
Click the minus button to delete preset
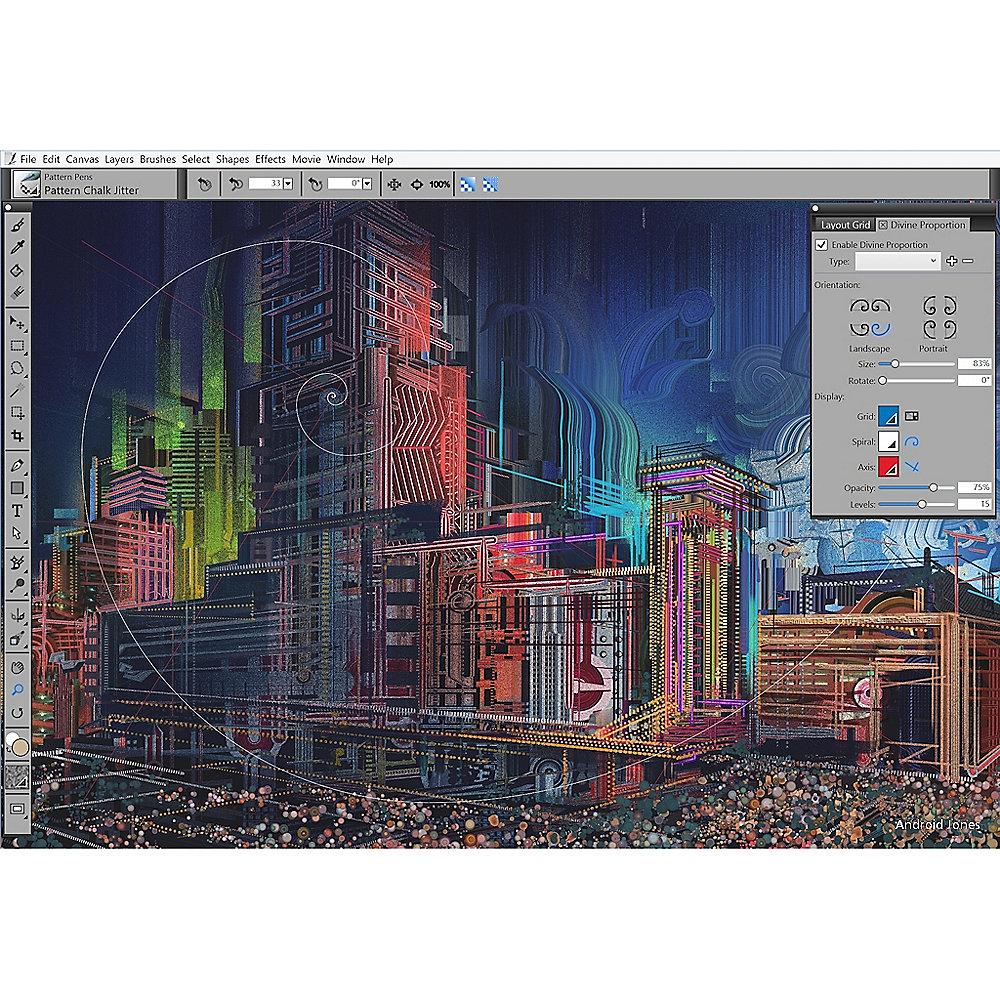click(967, 261)
